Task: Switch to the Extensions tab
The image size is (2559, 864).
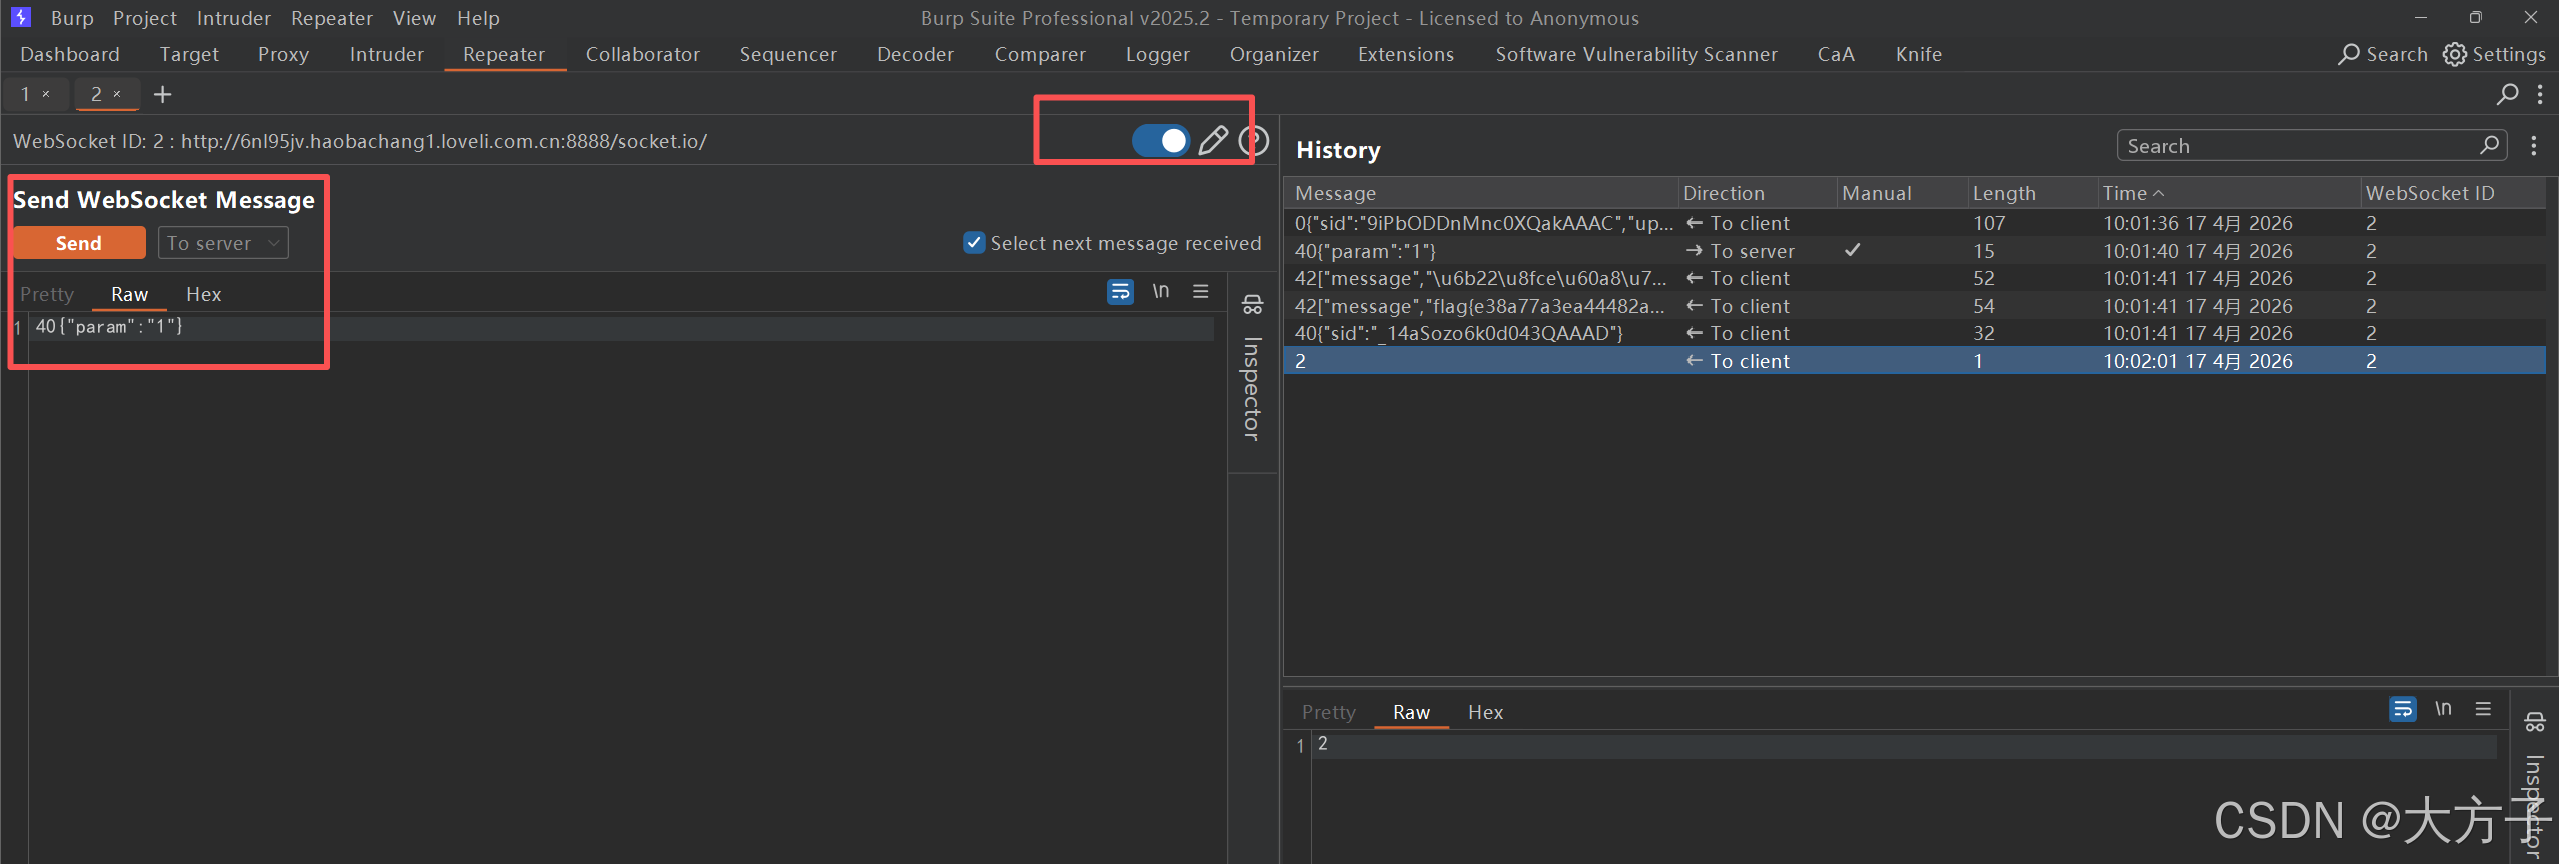Action: click(1406, 54)
